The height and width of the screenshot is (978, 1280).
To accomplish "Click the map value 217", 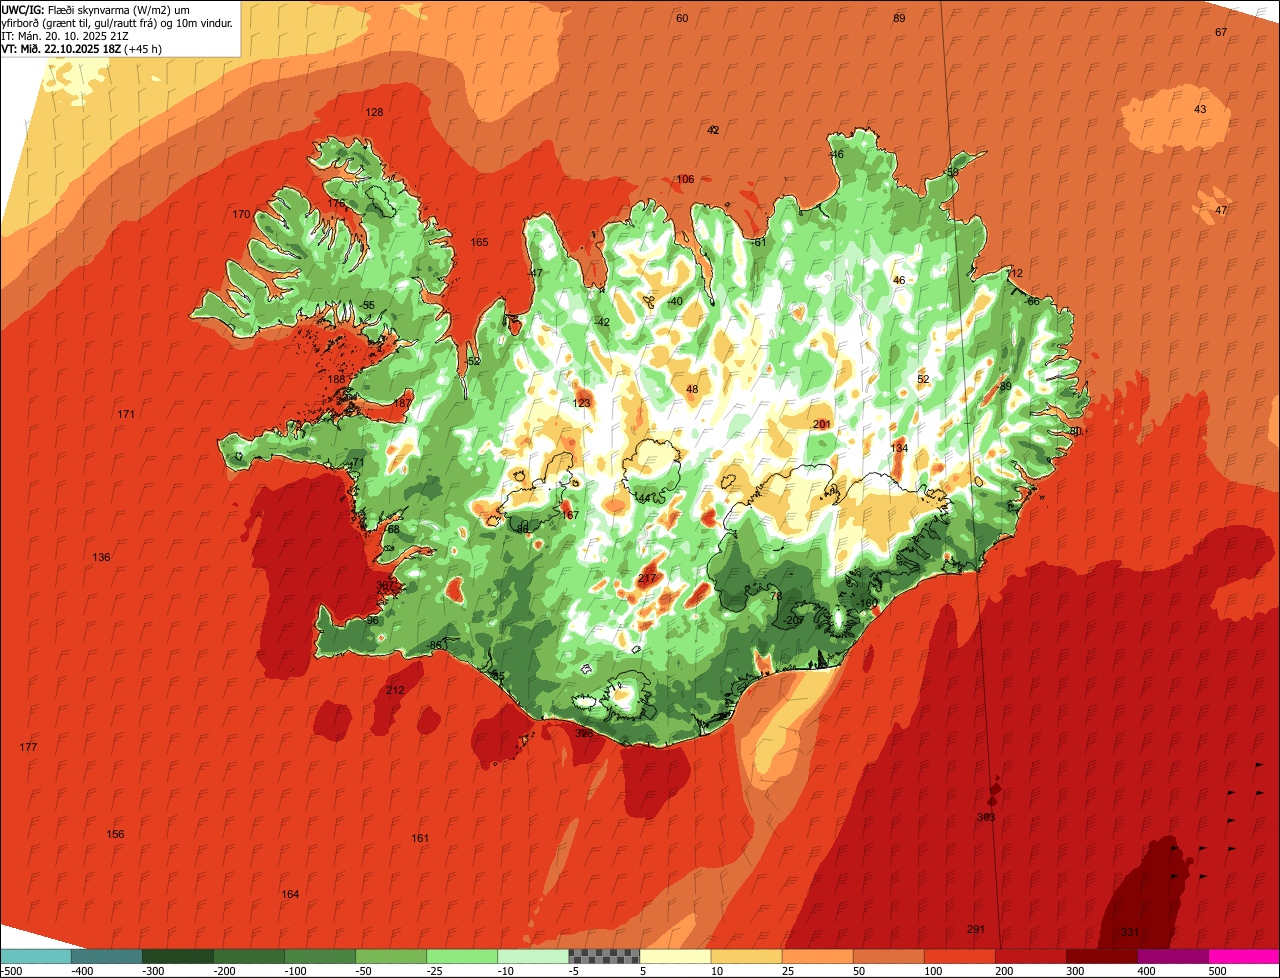I will point(647,578).
